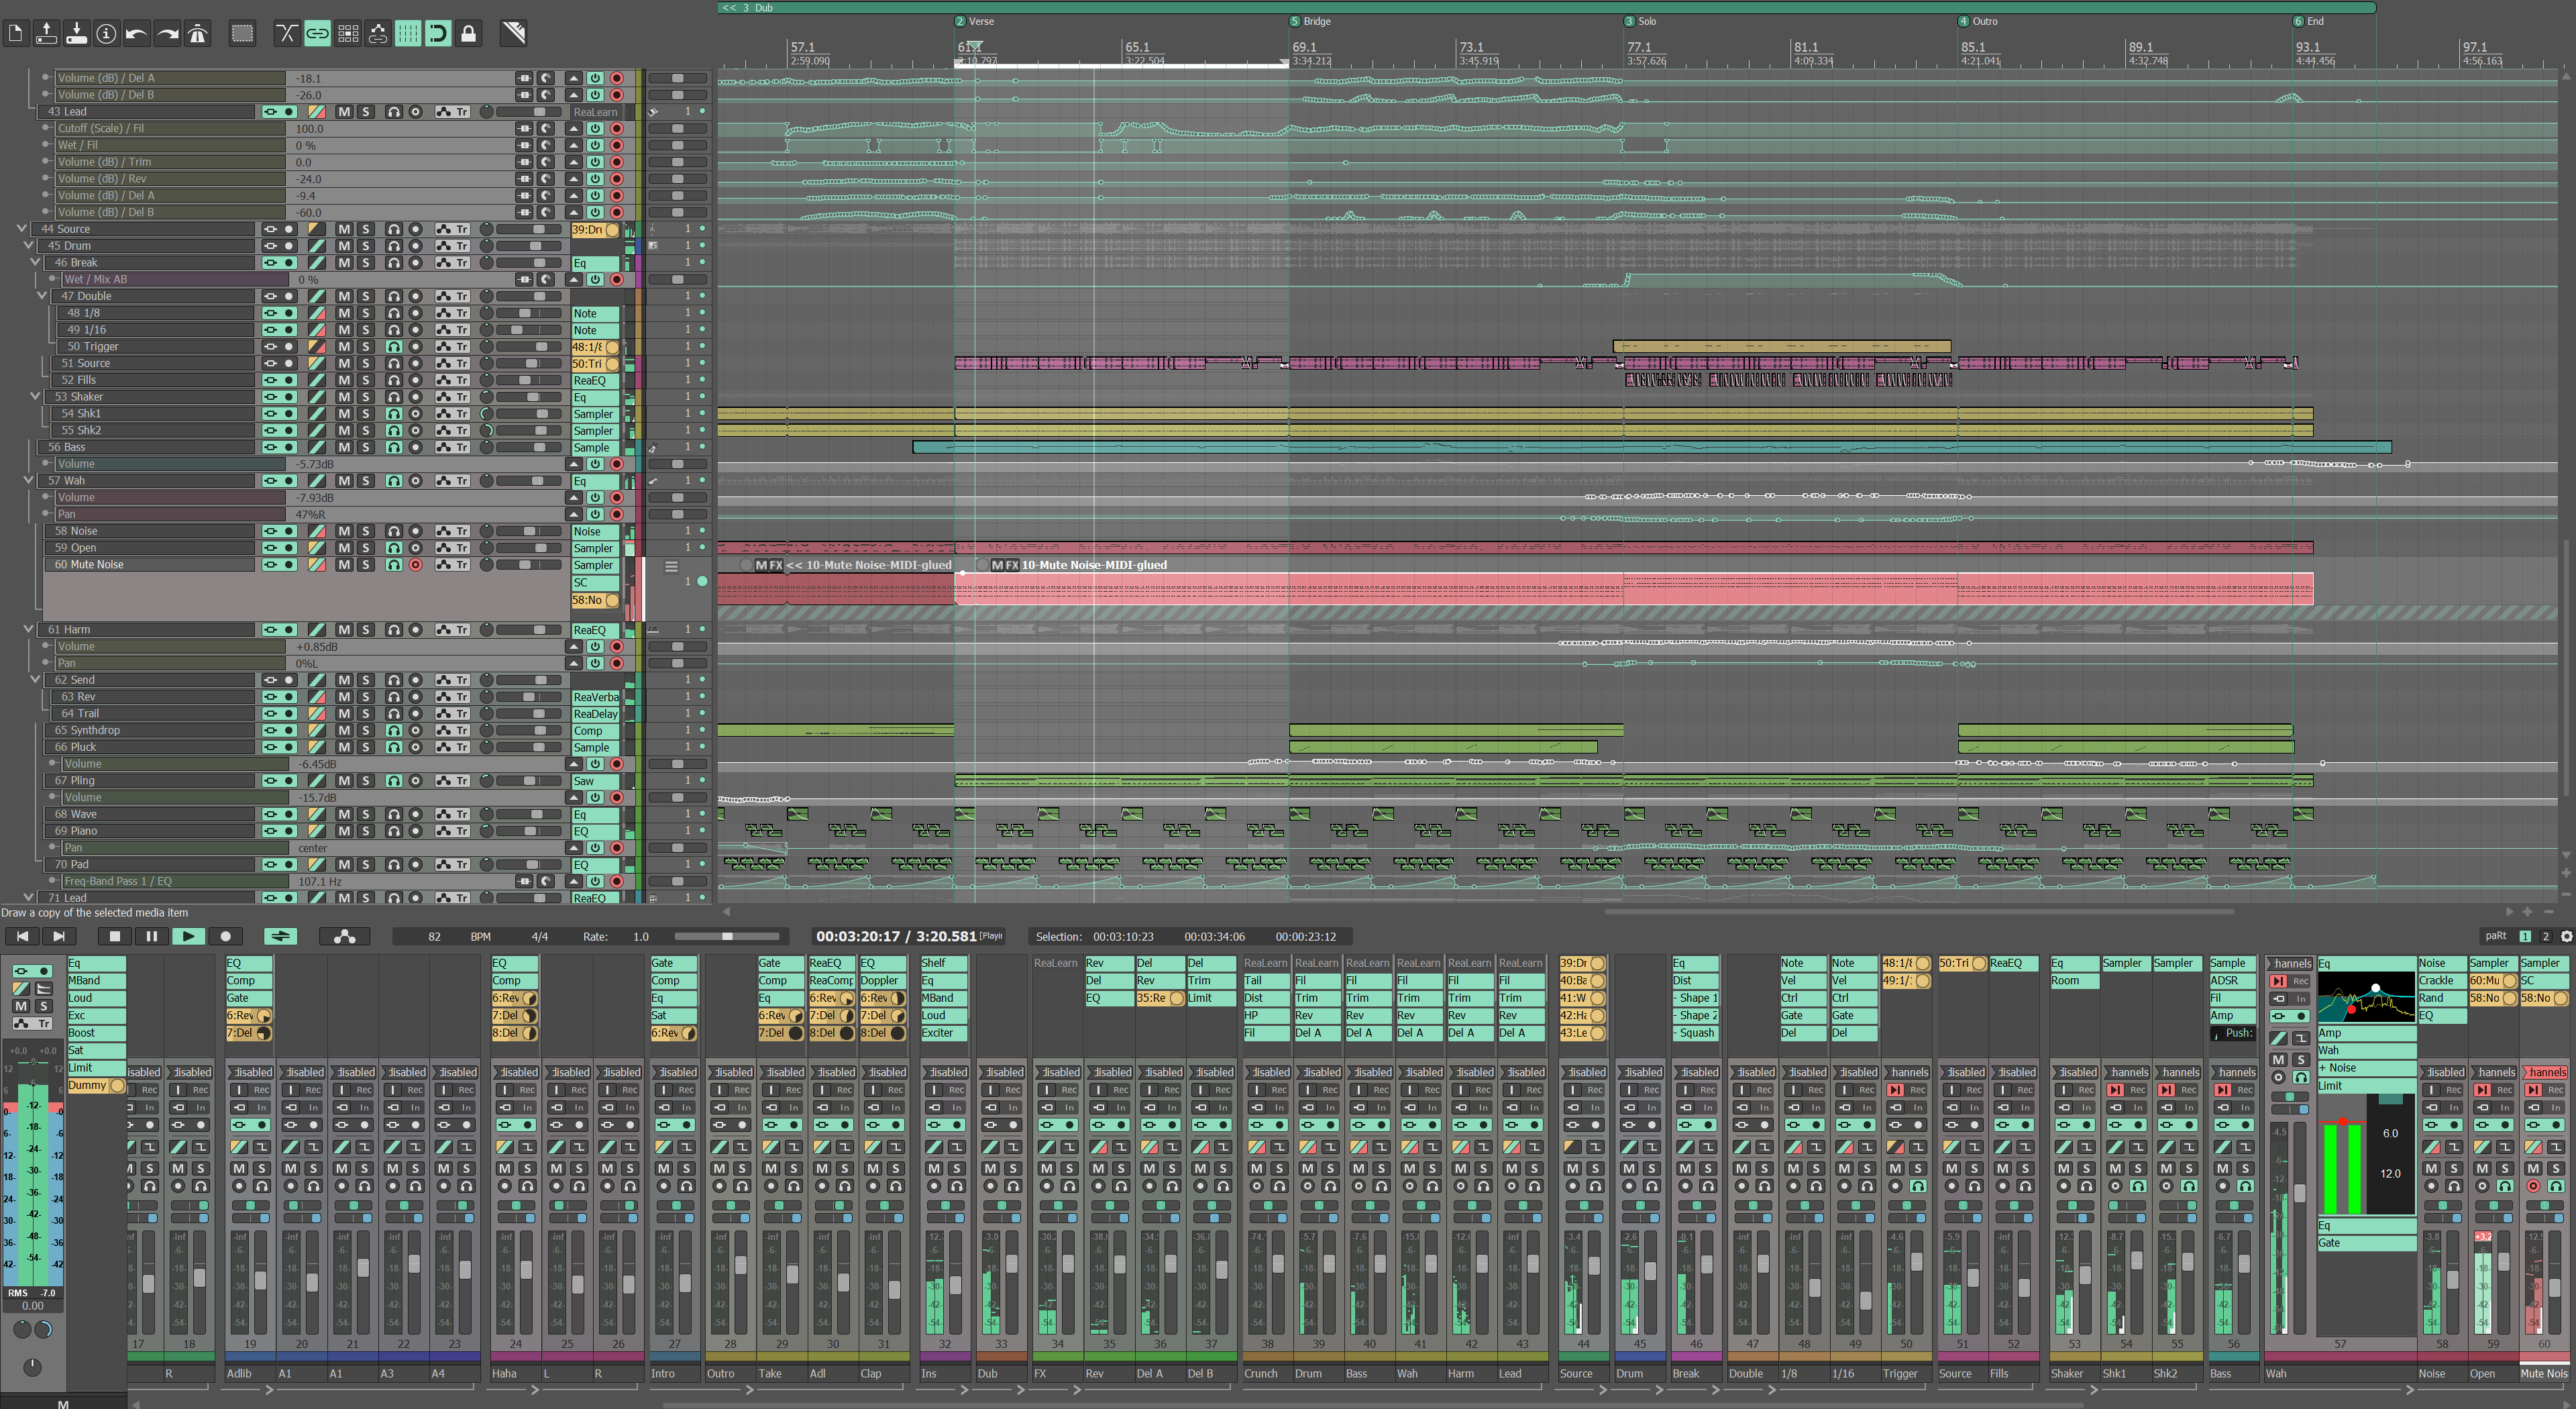Toggle the metronome icon in toolbar
The height and width of the screenshot is (1409, 2576).
(x=198, y=34)
